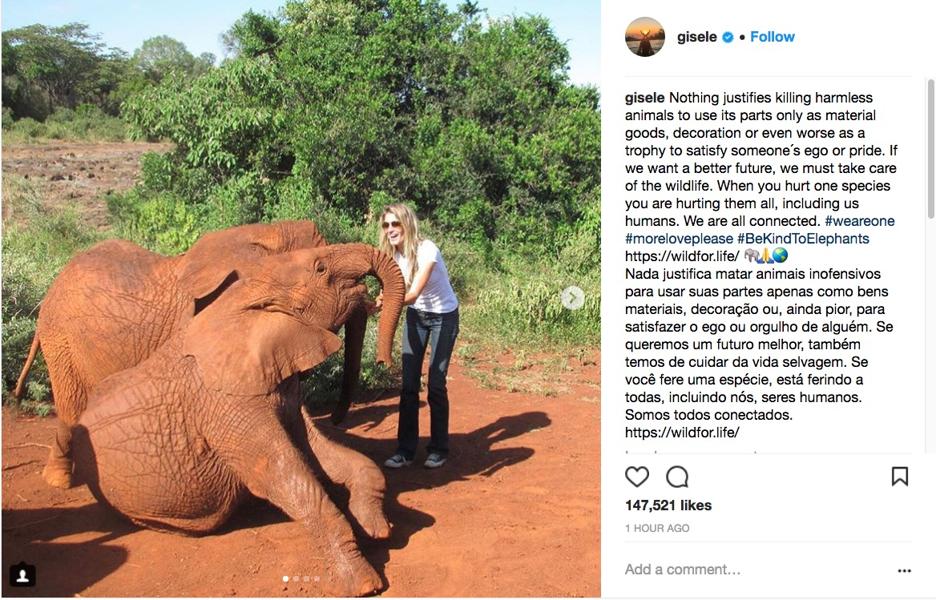Image resolution: width=936 pixels, height=600 pixels.
Task: Open the three-dot more options menu
Action: click(904, 571)
